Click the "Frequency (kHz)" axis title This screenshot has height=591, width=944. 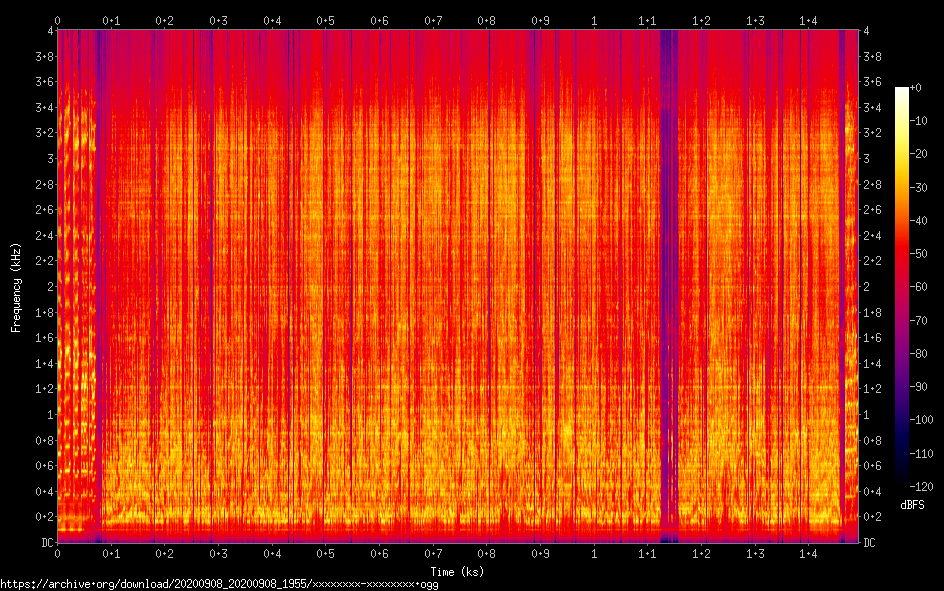point(16,288)
